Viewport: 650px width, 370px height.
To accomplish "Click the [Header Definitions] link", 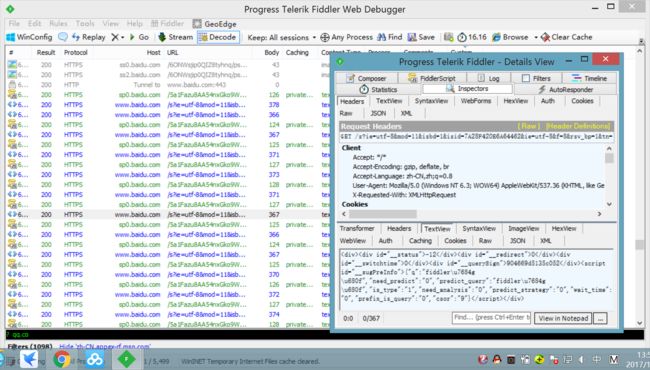I will 578,126.
